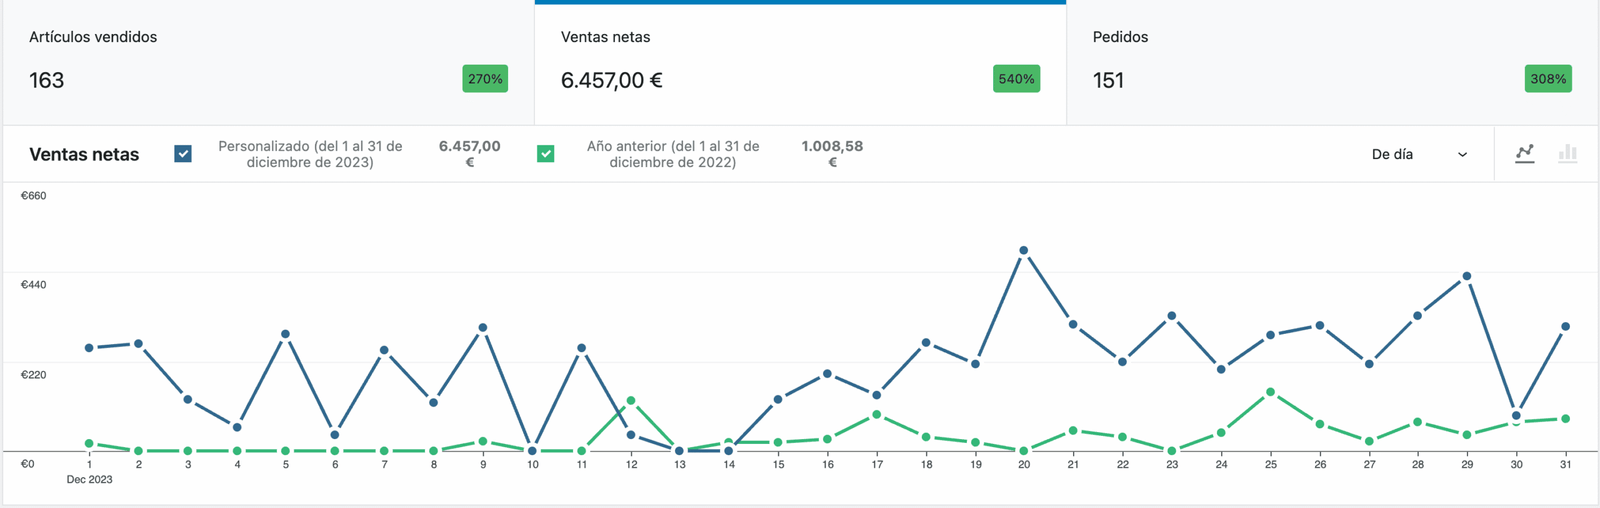1600x508 pixels.
Task: Click the blue peak point on day 20
Action: 1023,251
